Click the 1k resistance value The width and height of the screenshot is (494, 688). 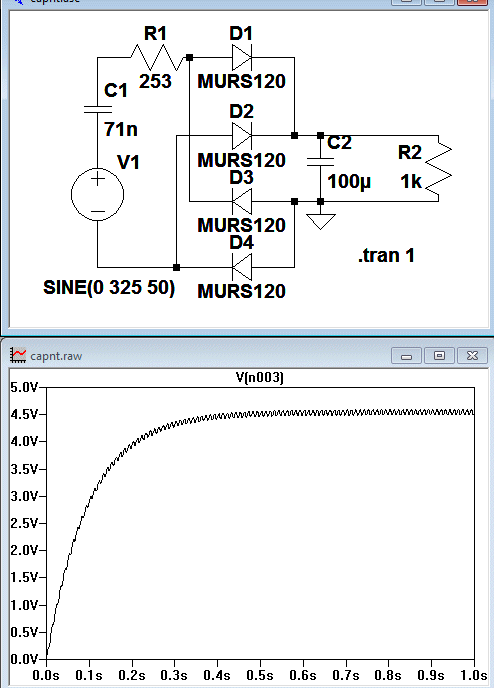pos(411,181)
